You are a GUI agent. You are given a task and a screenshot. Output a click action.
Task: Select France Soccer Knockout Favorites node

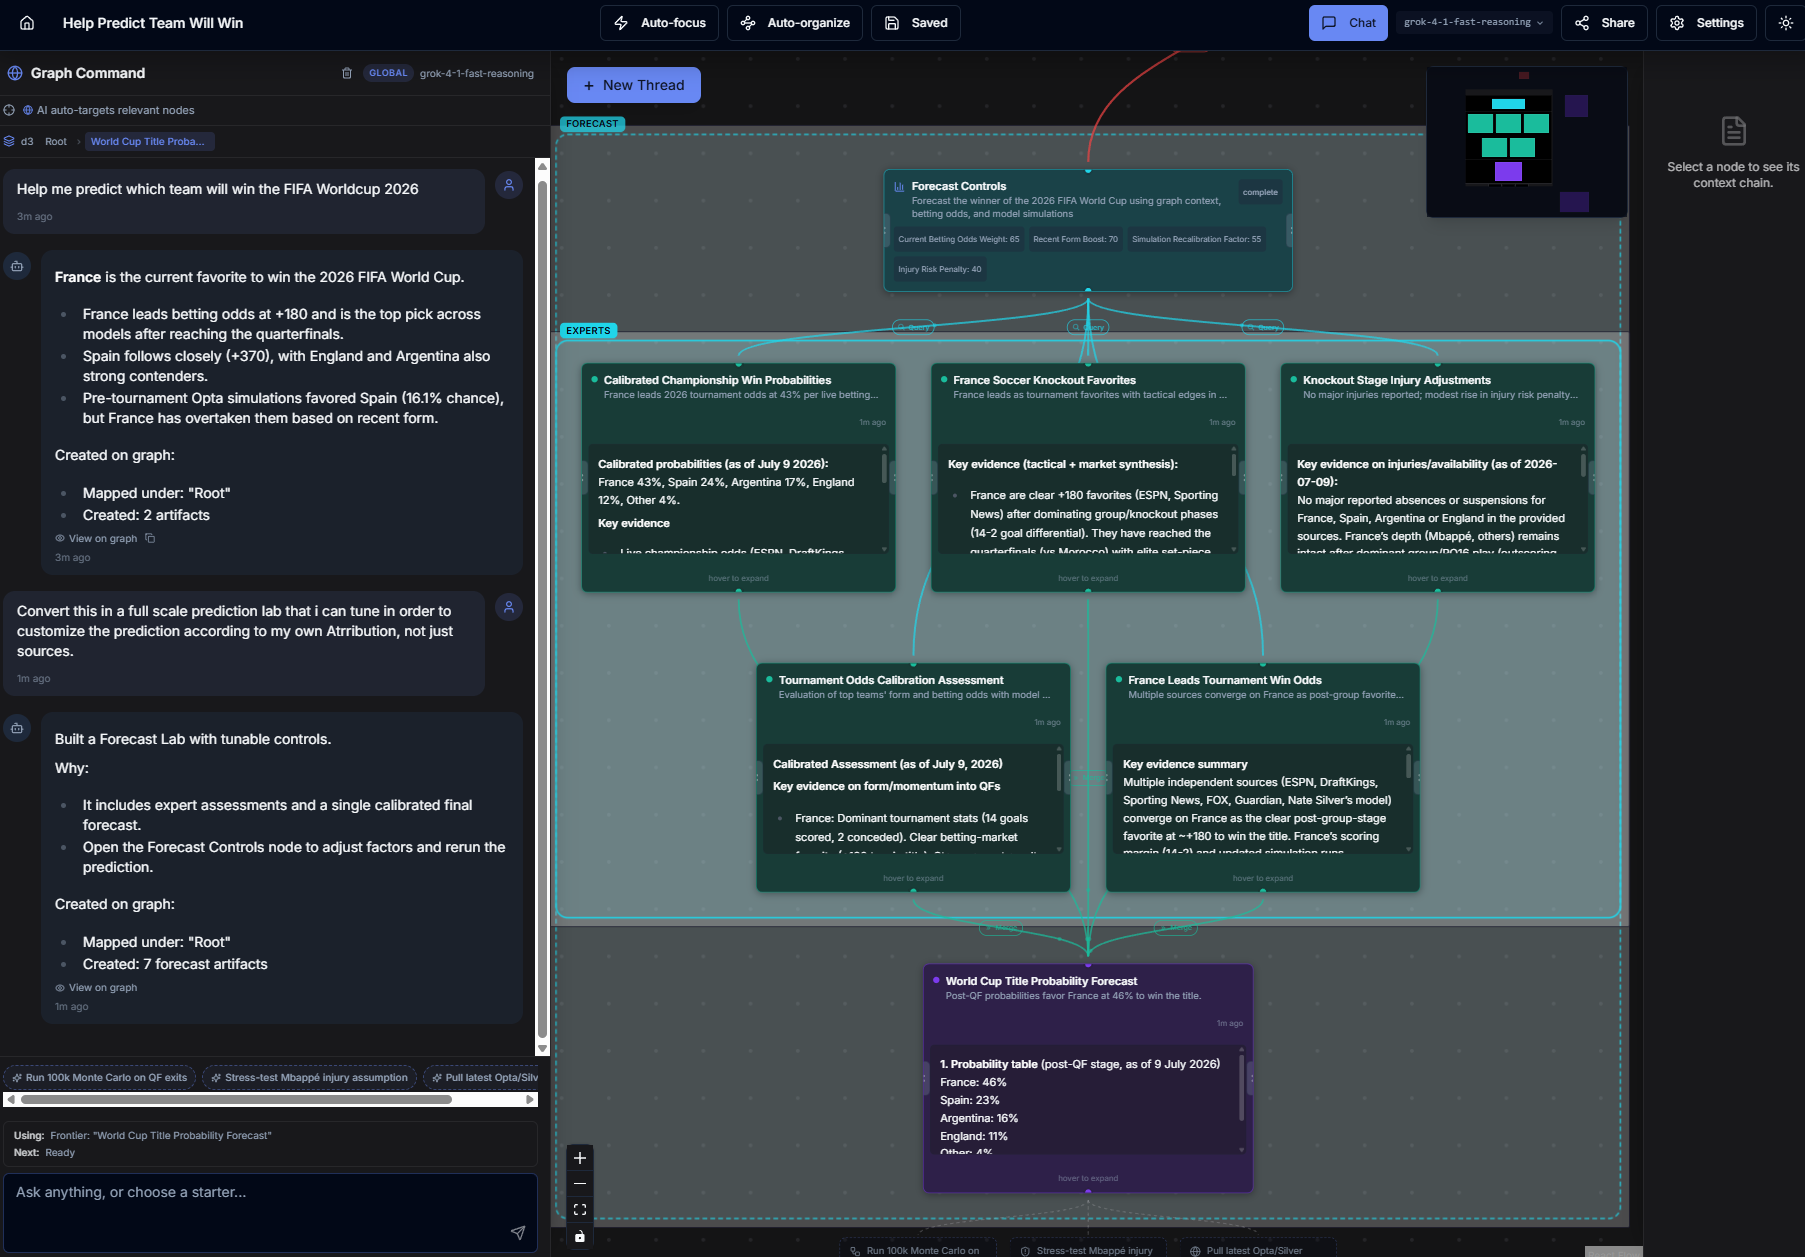[x=1088, y=477]
